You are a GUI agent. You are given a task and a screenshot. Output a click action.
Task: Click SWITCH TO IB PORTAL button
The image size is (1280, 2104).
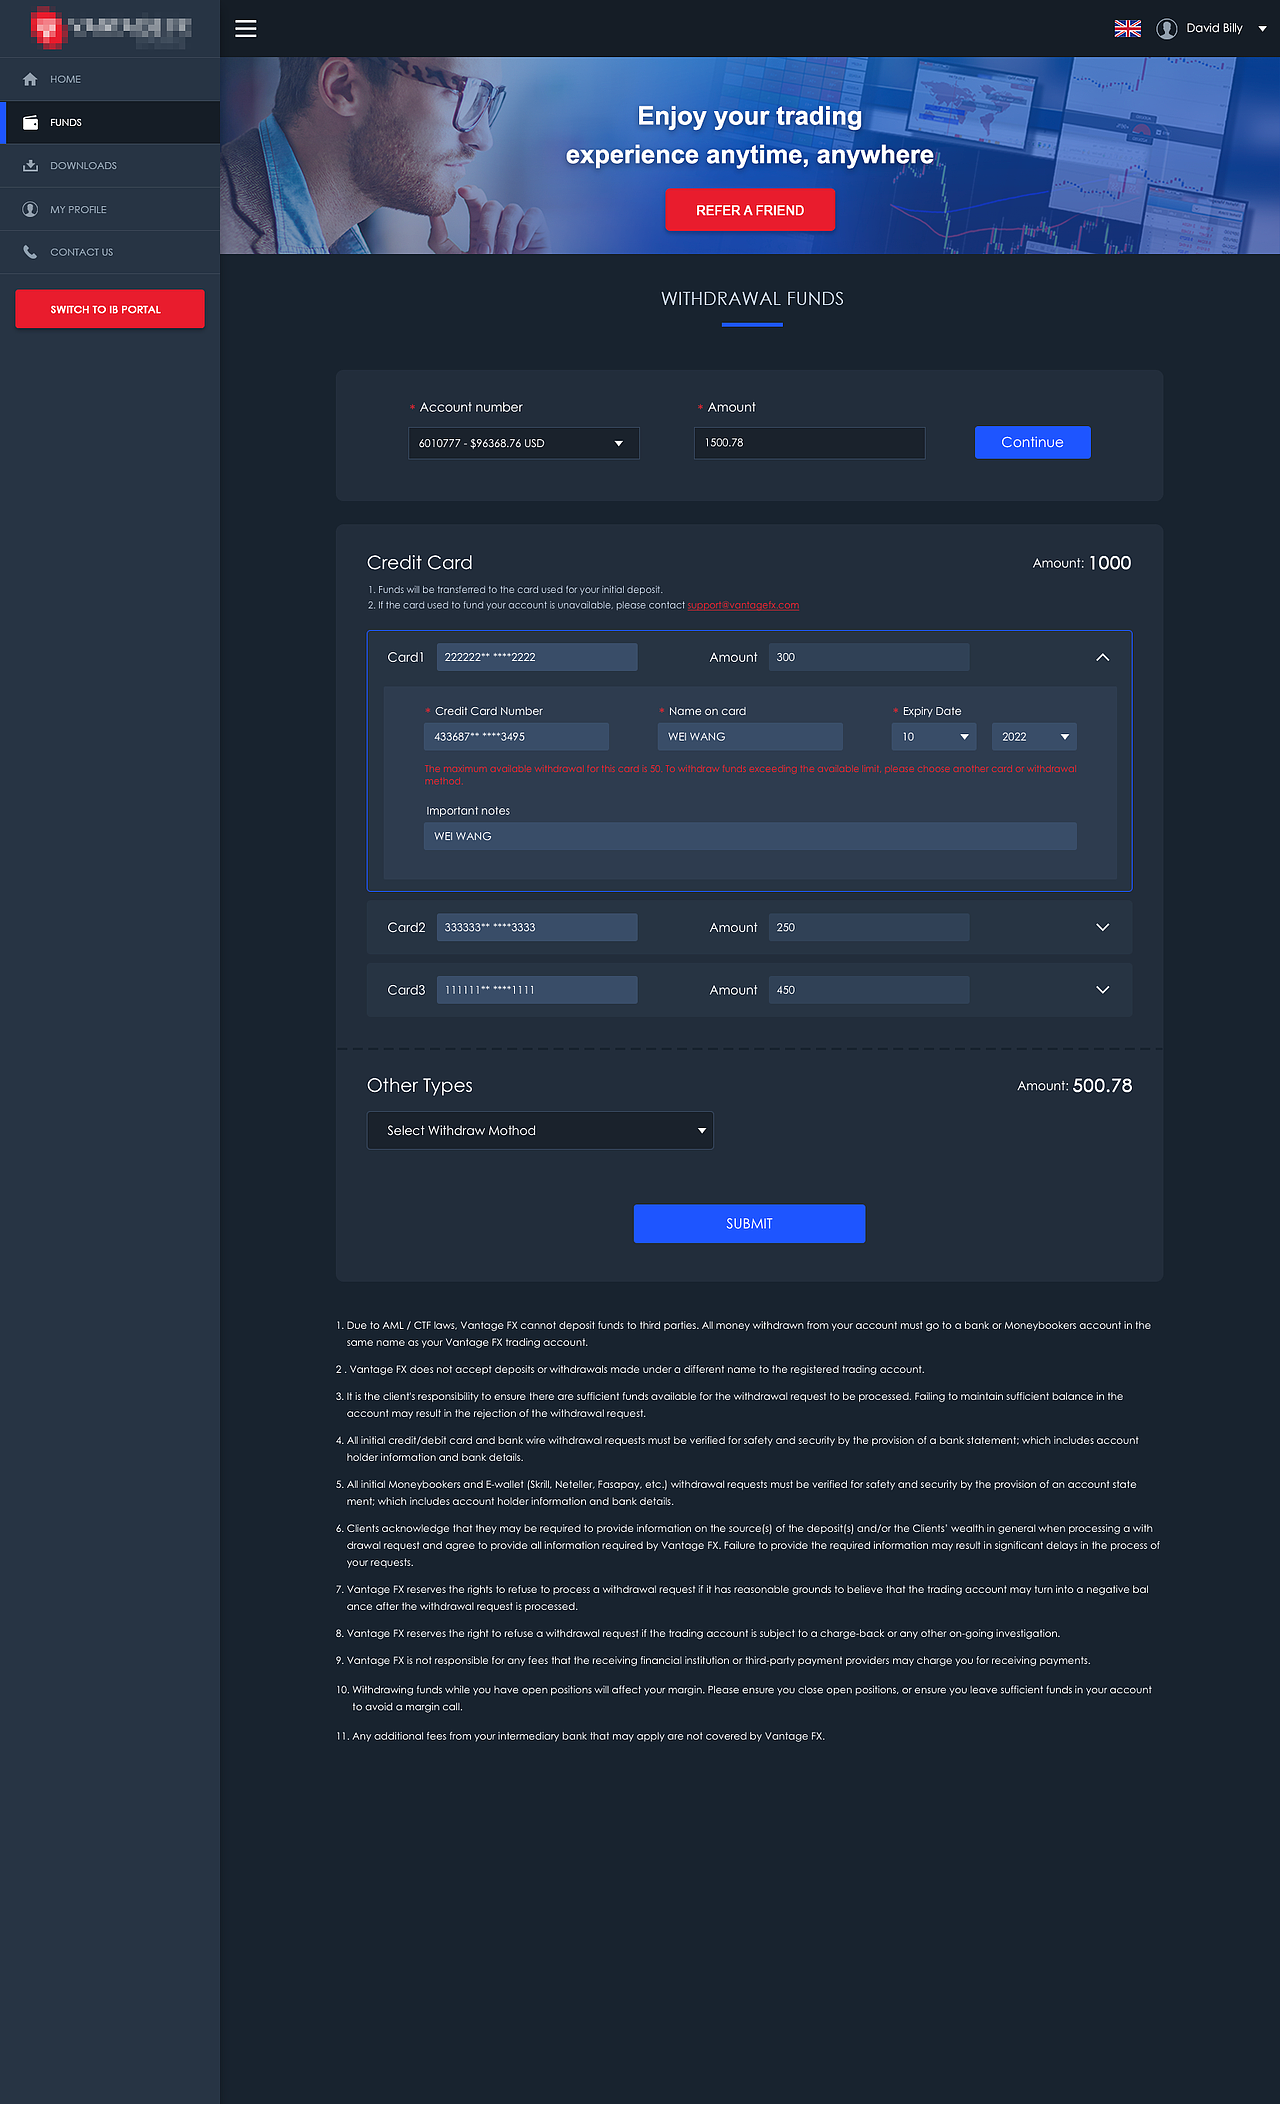(110, 309)
